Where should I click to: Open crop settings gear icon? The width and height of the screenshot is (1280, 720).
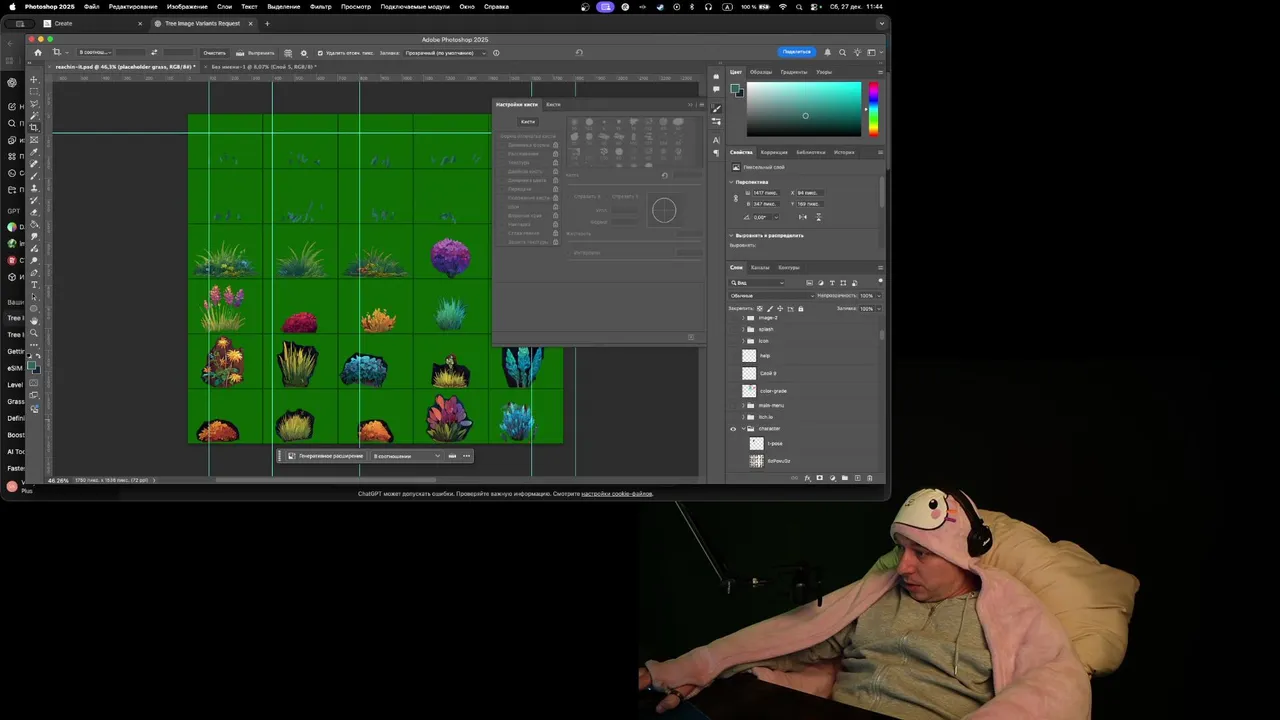304,53
